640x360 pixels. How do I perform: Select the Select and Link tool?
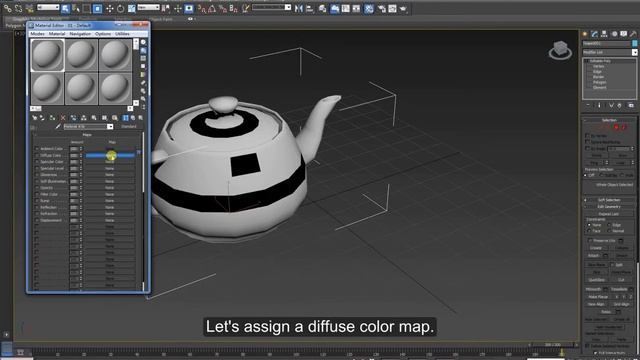point(7,8)
